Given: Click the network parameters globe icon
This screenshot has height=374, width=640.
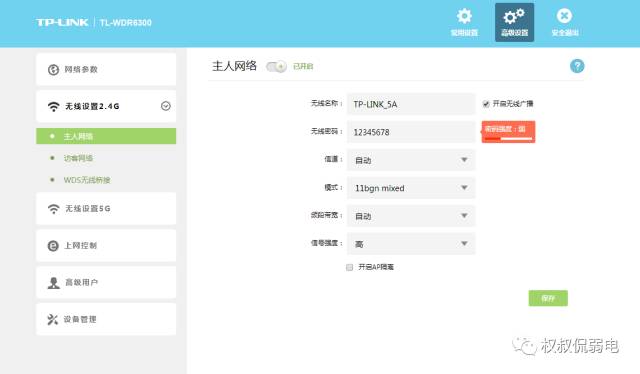Looking at the screenshot, I should point(53,69).
